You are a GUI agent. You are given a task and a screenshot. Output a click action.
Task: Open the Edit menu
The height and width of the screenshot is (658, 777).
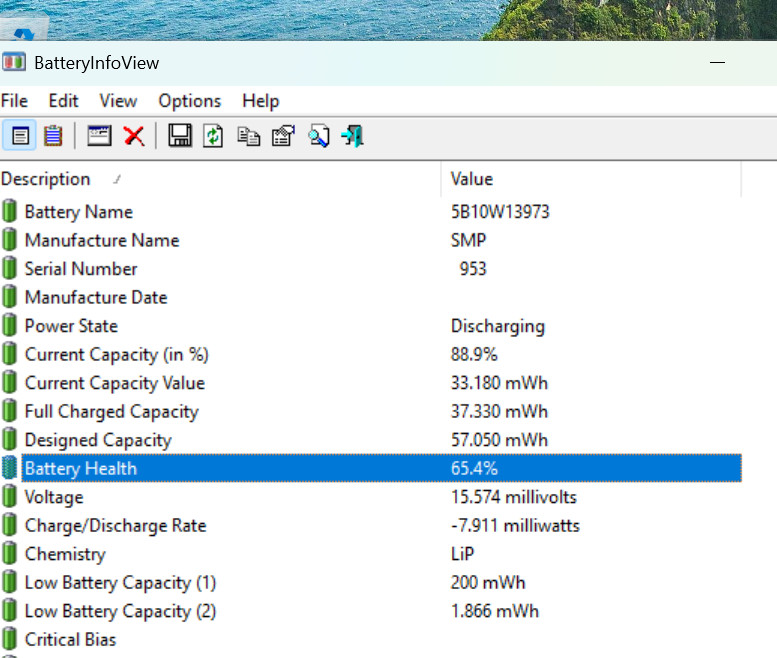[63, 101]
